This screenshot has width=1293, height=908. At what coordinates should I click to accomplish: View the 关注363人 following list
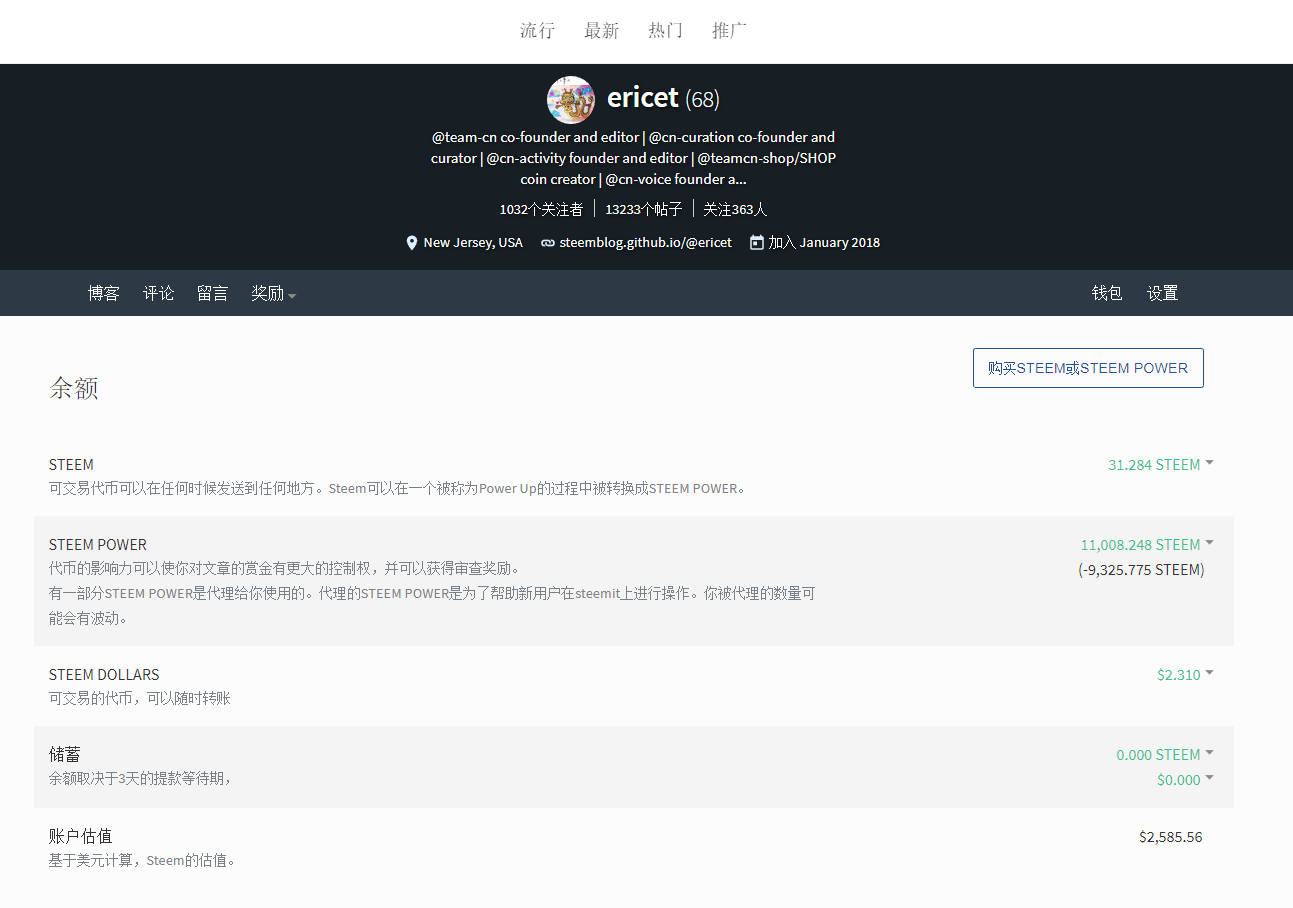pyautogui.click(x=735, y=210)
